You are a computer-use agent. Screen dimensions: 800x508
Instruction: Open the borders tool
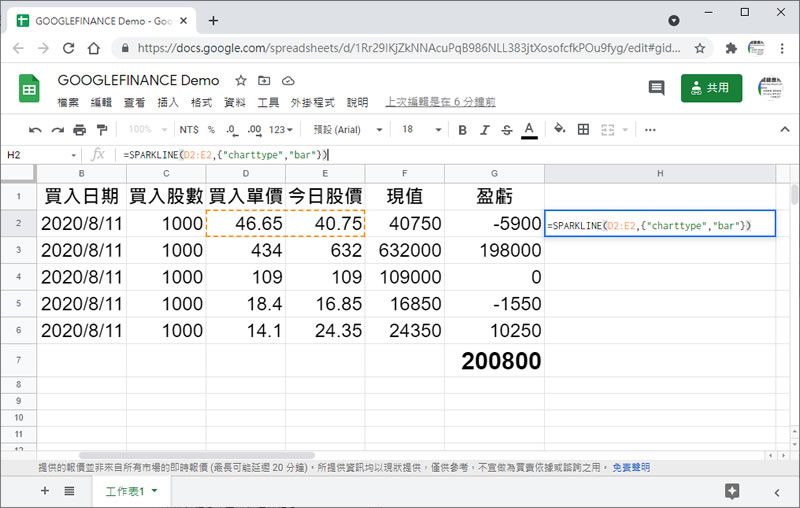coord(583,130)
